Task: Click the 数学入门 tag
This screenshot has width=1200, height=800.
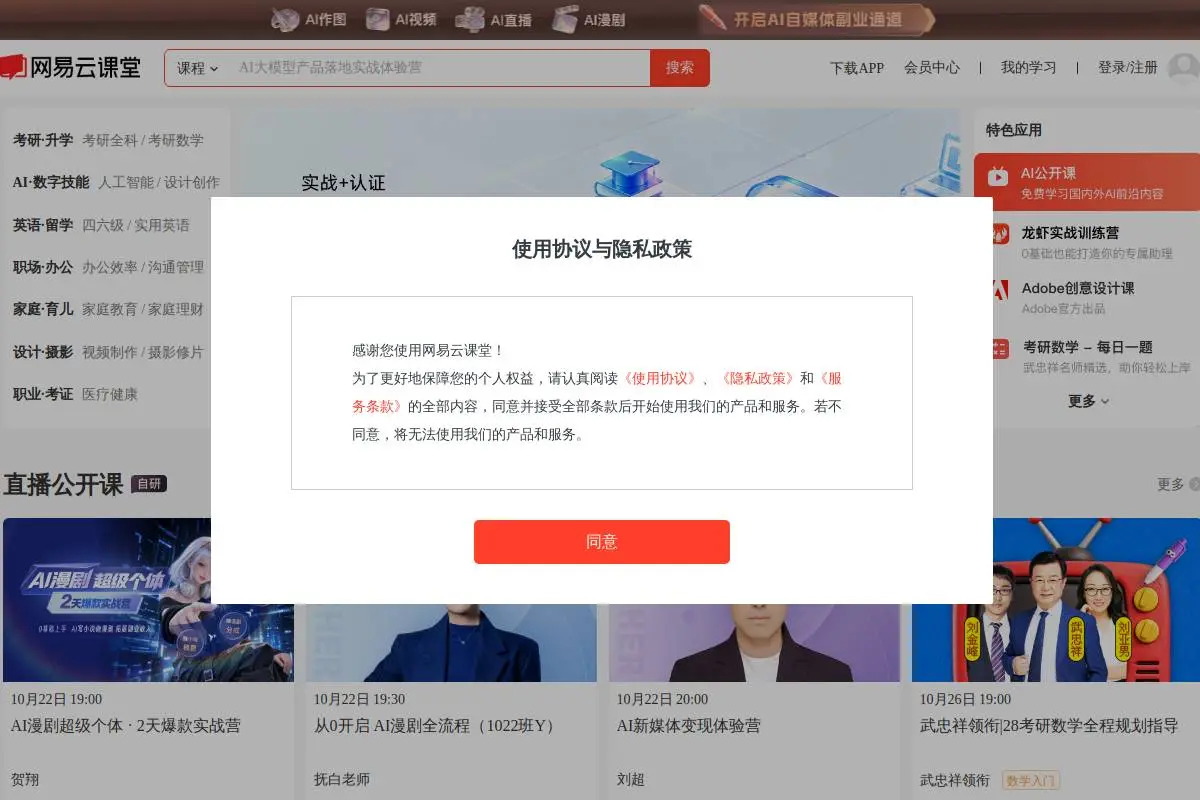Action: [x=1030, y=780]
